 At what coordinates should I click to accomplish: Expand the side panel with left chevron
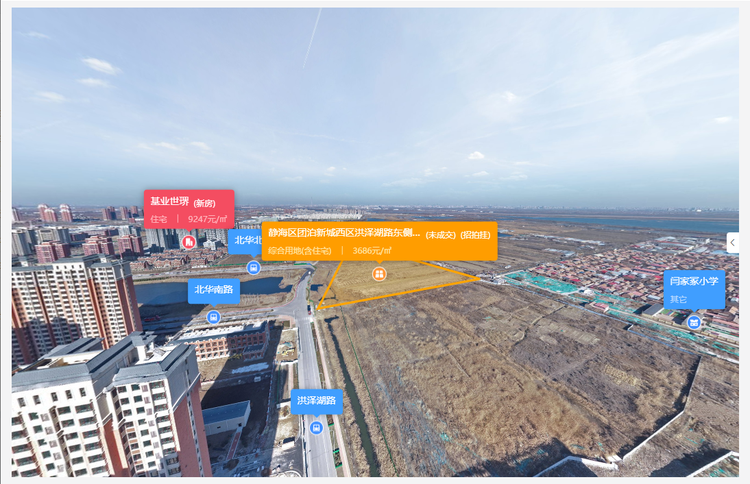[733, 242]
